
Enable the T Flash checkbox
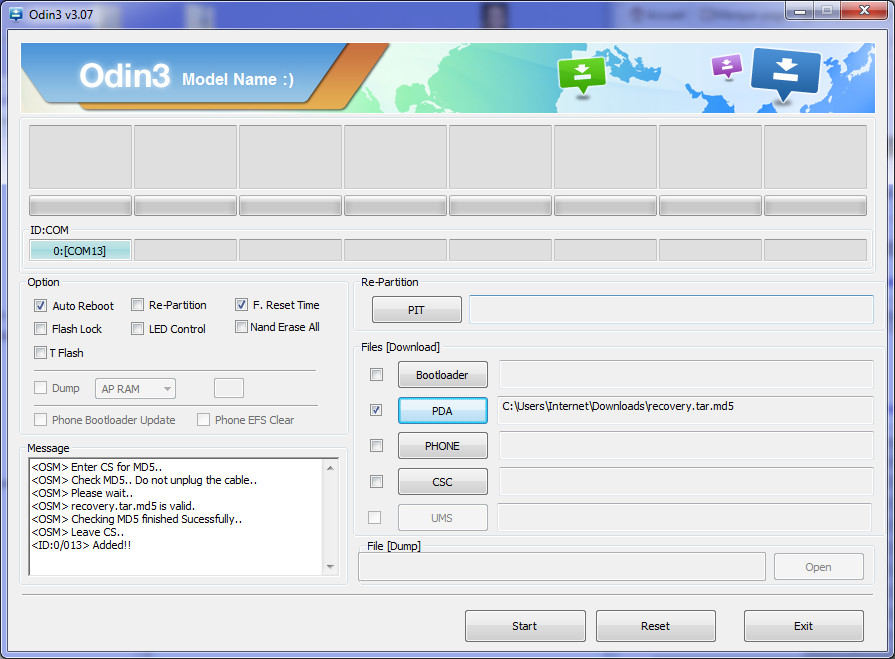click(x=40, y=353)
